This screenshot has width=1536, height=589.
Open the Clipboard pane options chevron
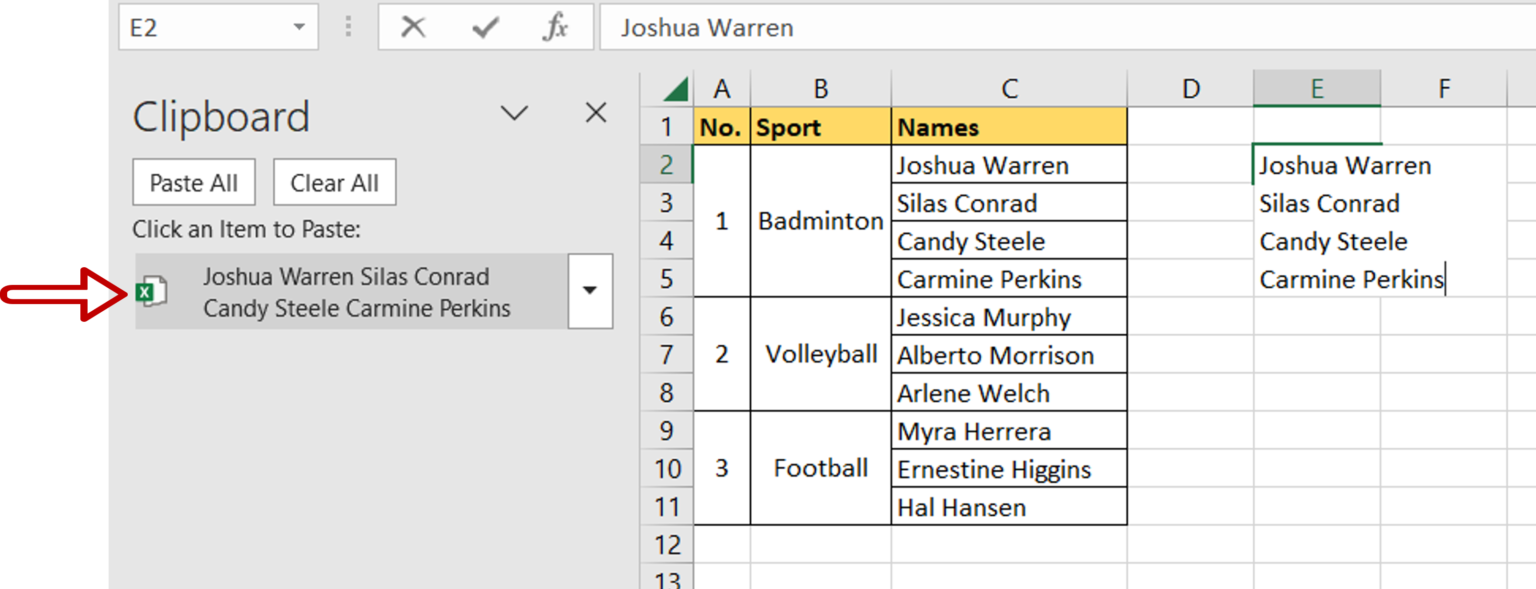pos(514,113)
